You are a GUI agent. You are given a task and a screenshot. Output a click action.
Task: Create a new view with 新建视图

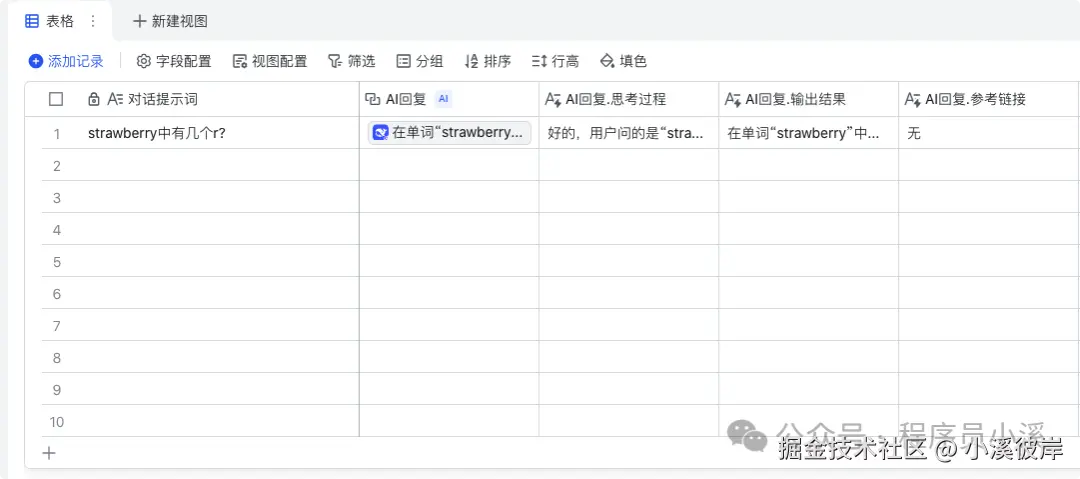(x=170, y=21)
